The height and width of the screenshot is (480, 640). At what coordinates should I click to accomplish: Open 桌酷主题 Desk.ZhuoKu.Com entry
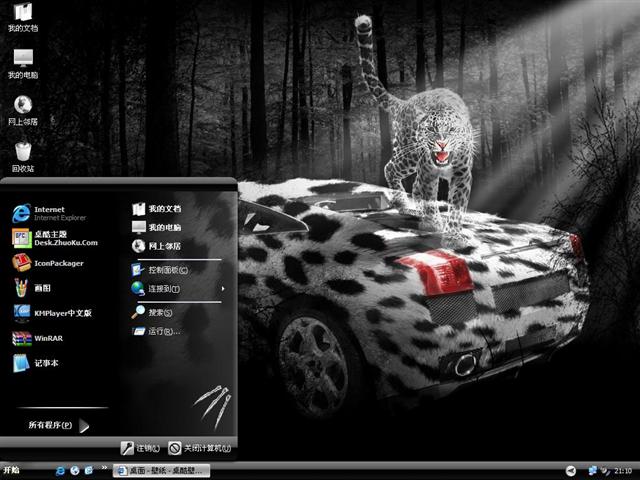(56, 238)
